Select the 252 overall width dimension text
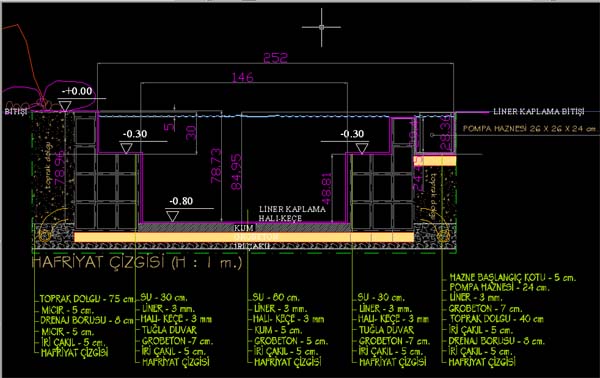 pyautogui.click(x=275, y=58)
